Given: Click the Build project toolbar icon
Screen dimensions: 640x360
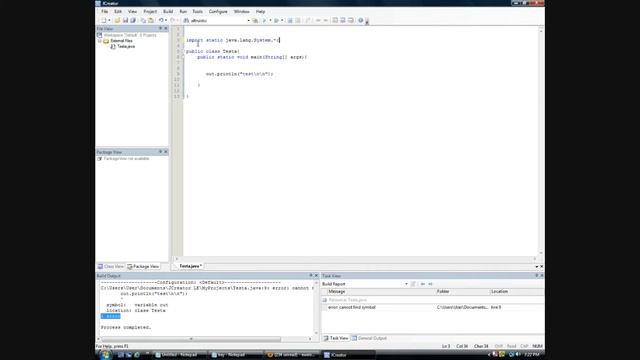Looking at the screenshot, I should click(276, 20).
